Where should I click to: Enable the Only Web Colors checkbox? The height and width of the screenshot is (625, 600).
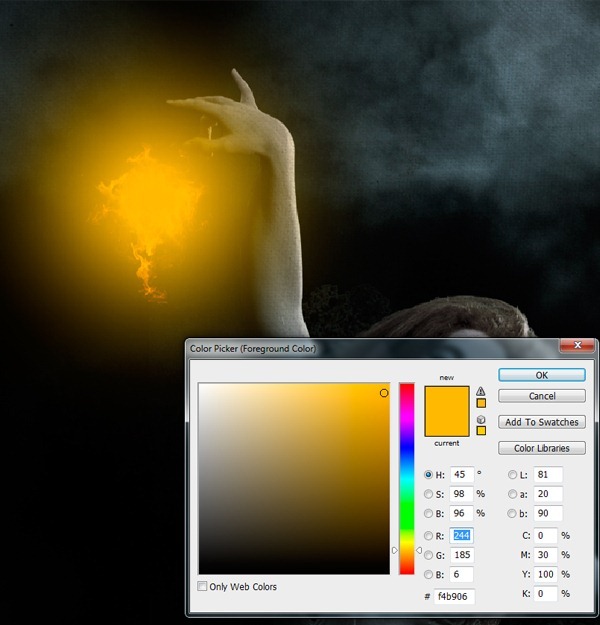pyautogui.click(x=202, y=586)
